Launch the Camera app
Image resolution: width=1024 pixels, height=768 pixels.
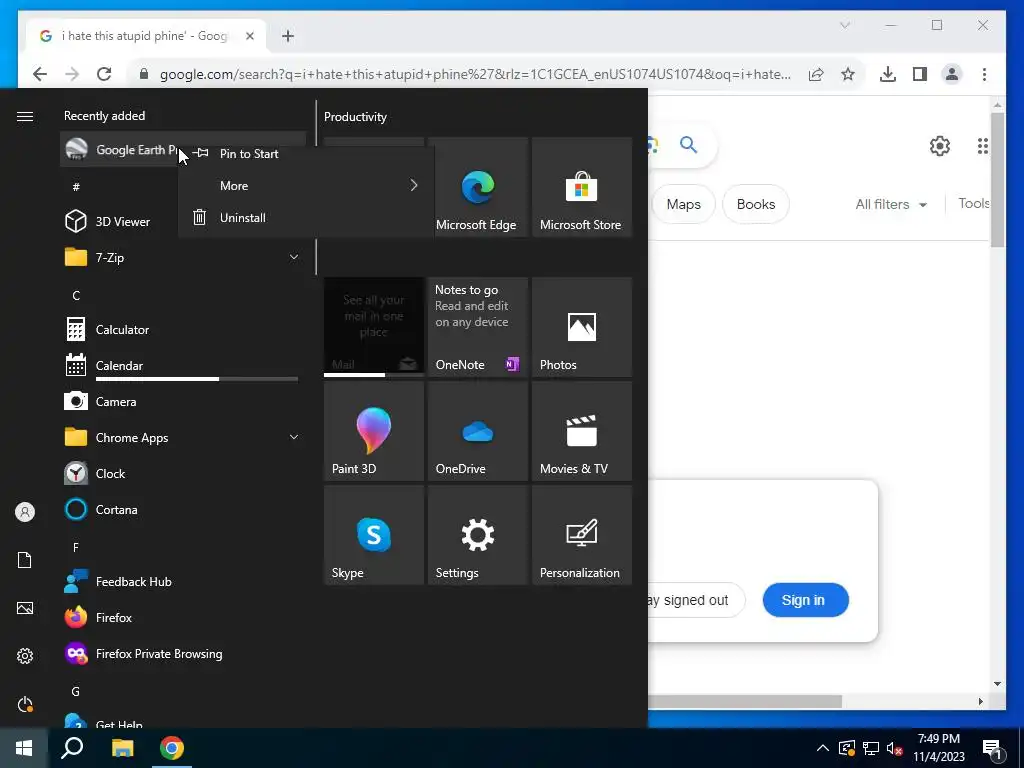tap(183, 402)
